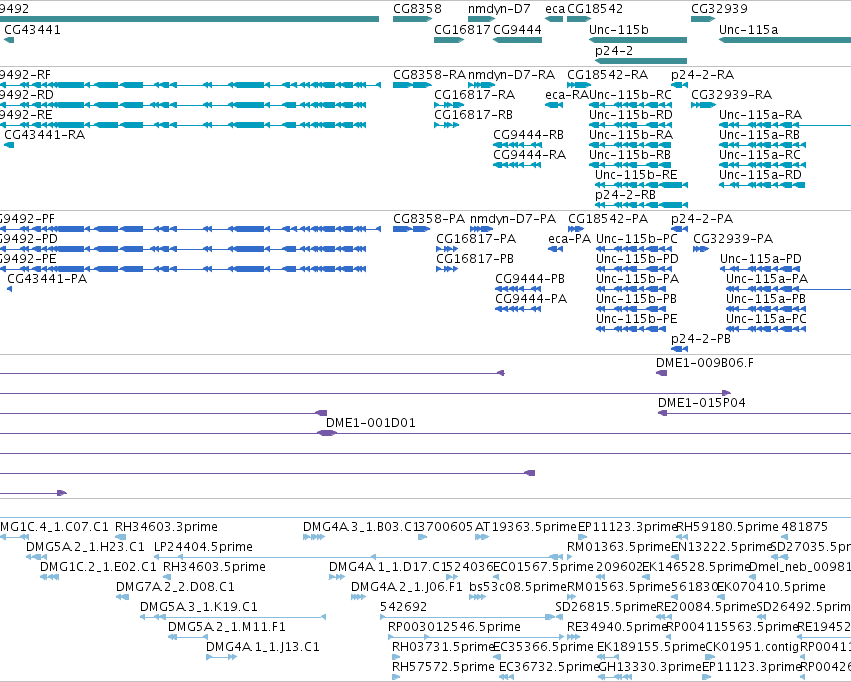Screen dimensions: 851x682
Task: Select the Unc-115a-RA transcript label
Action: pos(760,115)
